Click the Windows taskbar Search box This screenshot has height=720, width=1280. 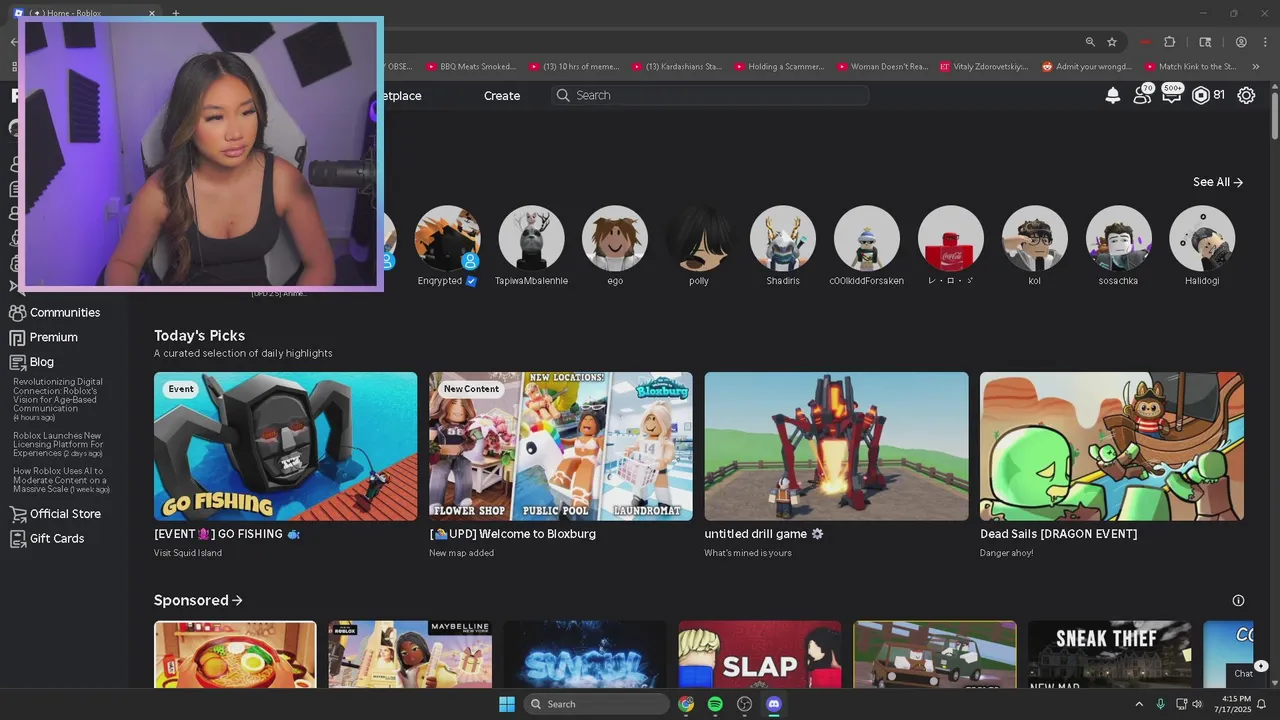596,704
